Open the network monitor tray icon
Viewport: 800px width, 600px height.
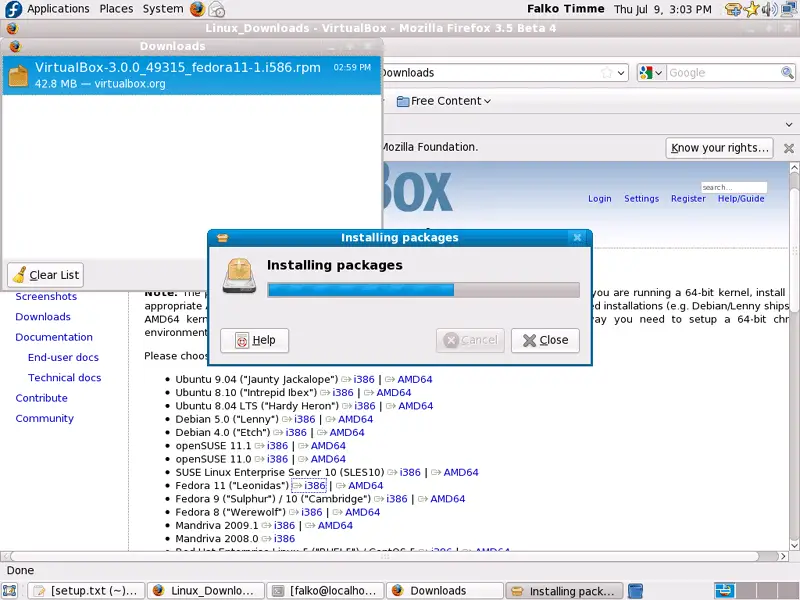789,9
